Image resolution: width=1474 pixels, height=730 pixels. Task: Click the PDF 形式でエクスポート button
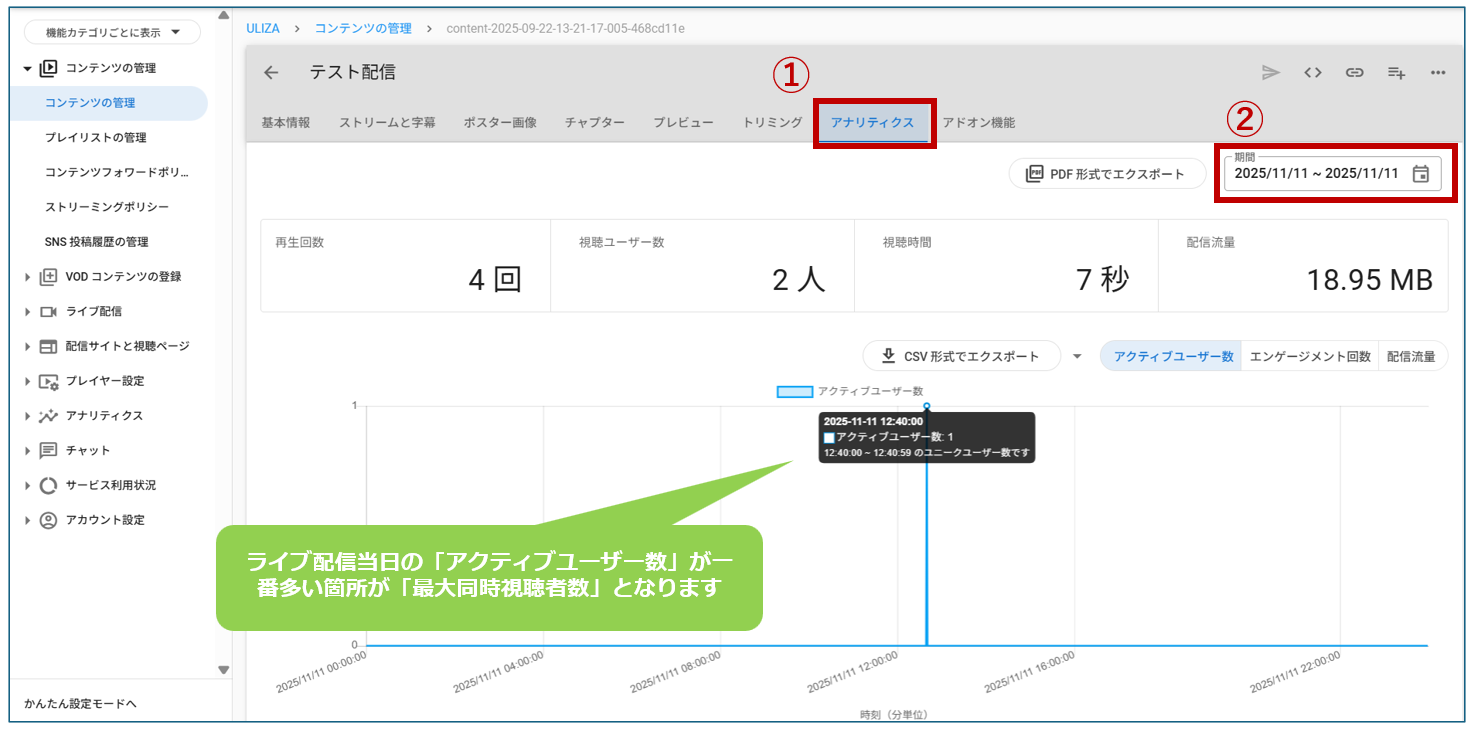click(x=1107, y=174)
